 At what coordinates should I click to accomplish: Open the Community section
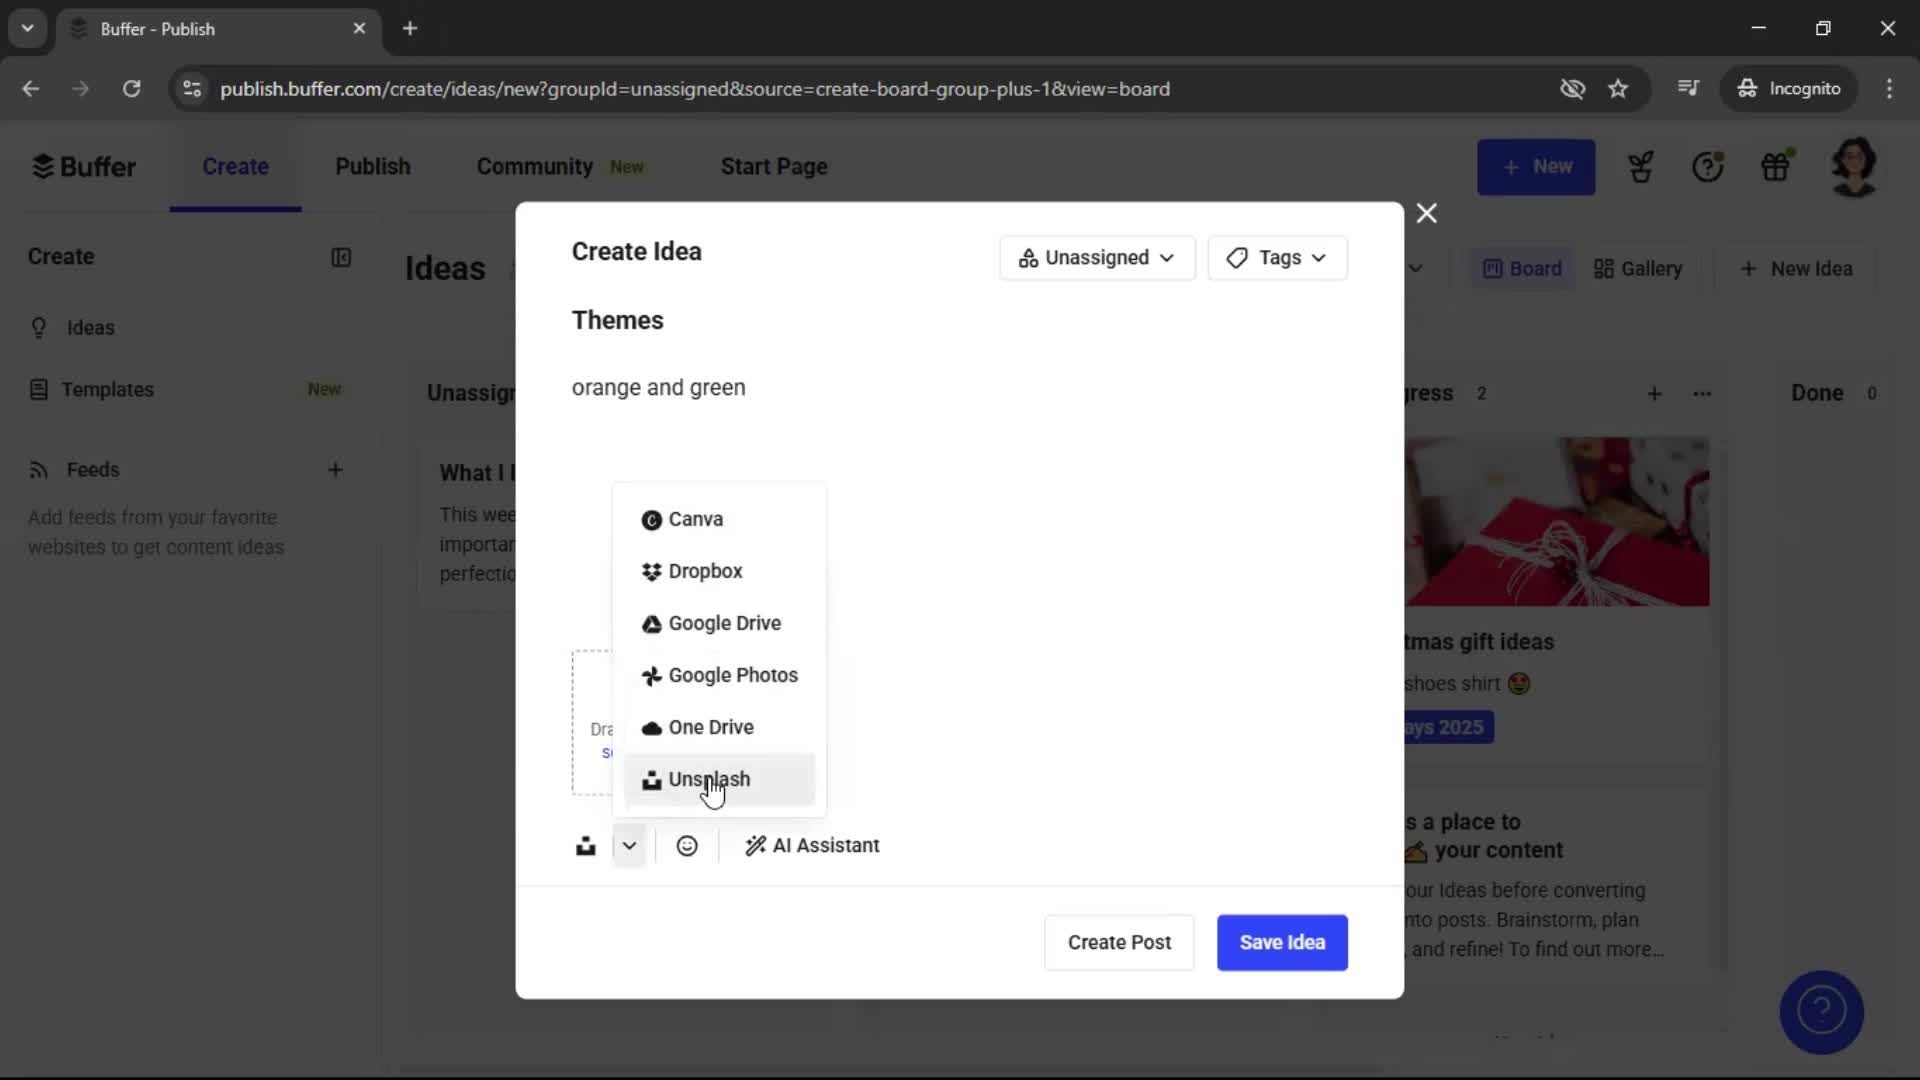click(534, 166)
